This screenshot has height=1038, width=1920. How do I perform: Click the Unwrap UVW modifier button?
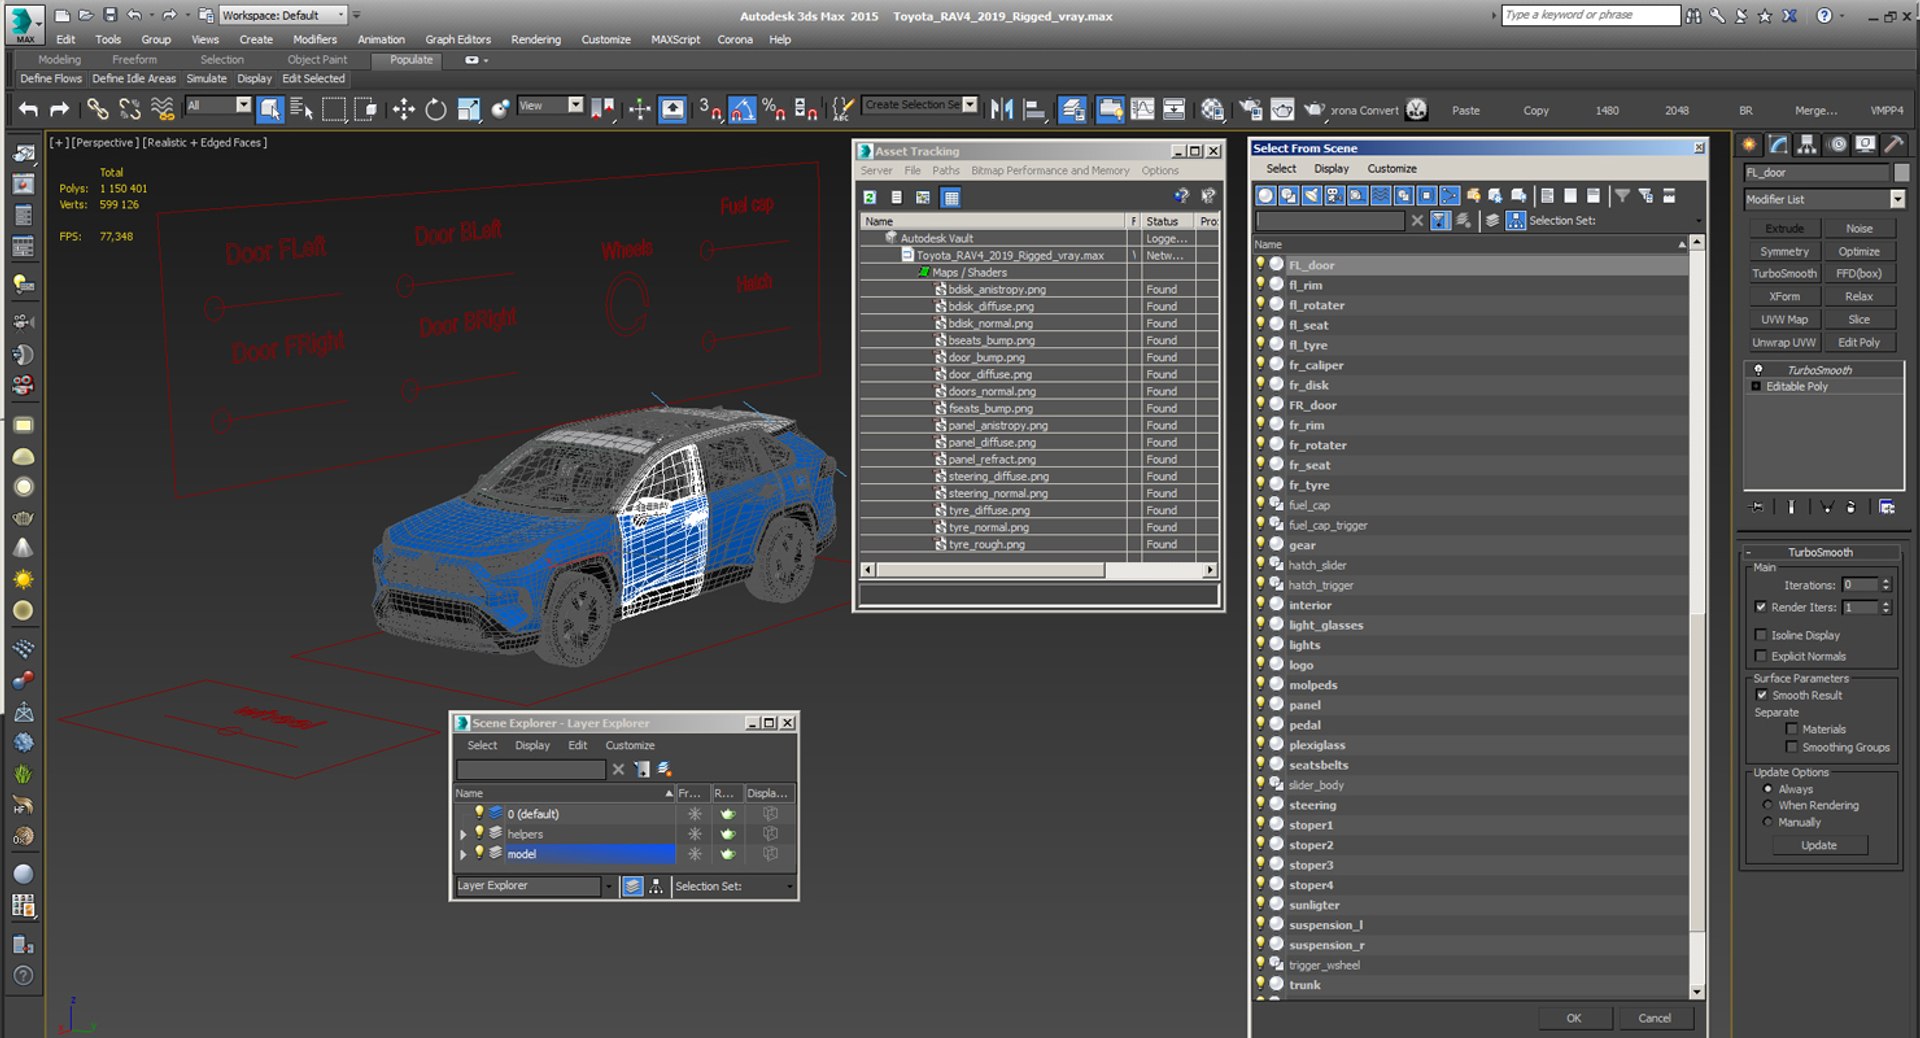click(x=1784, y=343)
